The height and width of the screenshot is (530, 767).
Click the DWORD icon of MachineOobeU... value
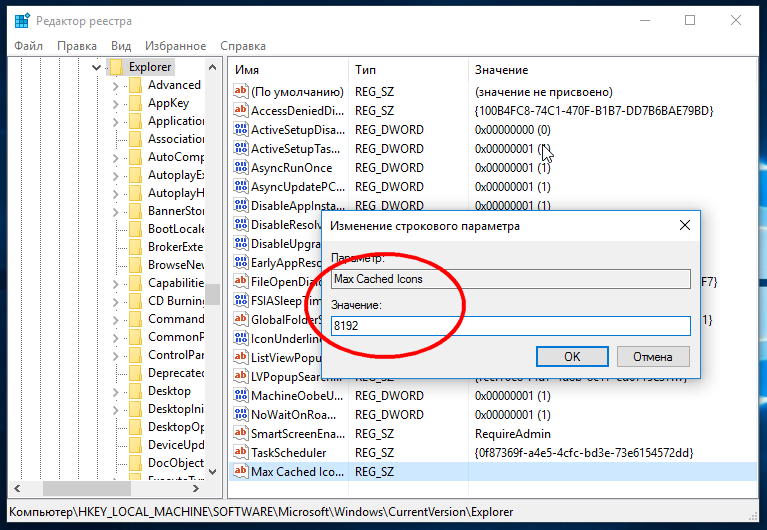pyautogui.click(x=240, y=395)
